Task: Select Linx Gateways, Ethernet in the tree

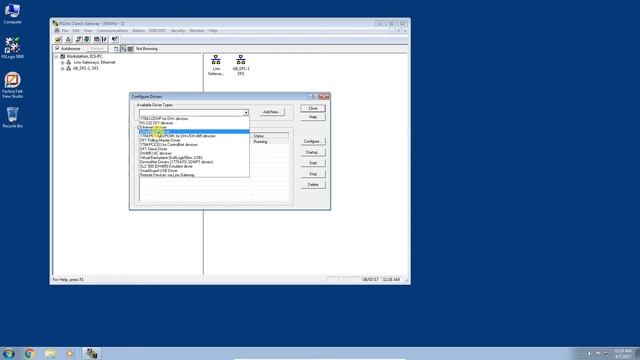Action: tap(95, 62)
